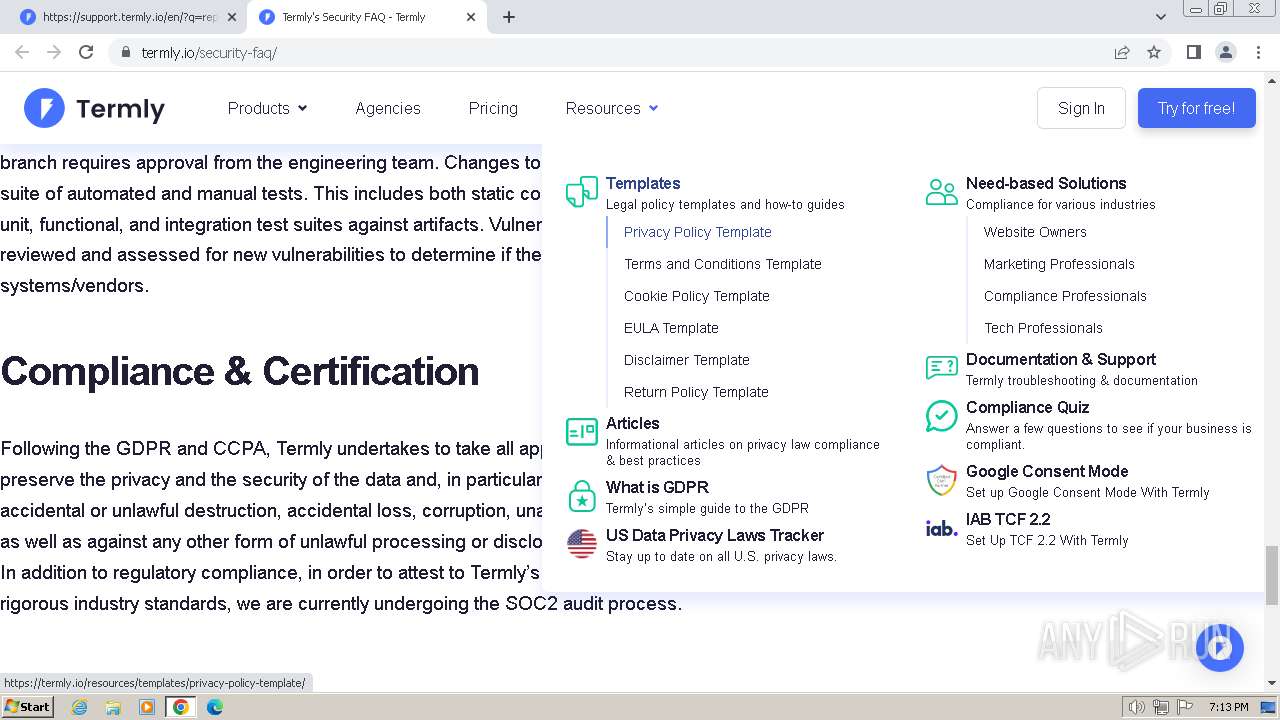Click the clock showing 7:13 PM
The height and width of the screenshot is (720, 1280).
point(1228,707)
